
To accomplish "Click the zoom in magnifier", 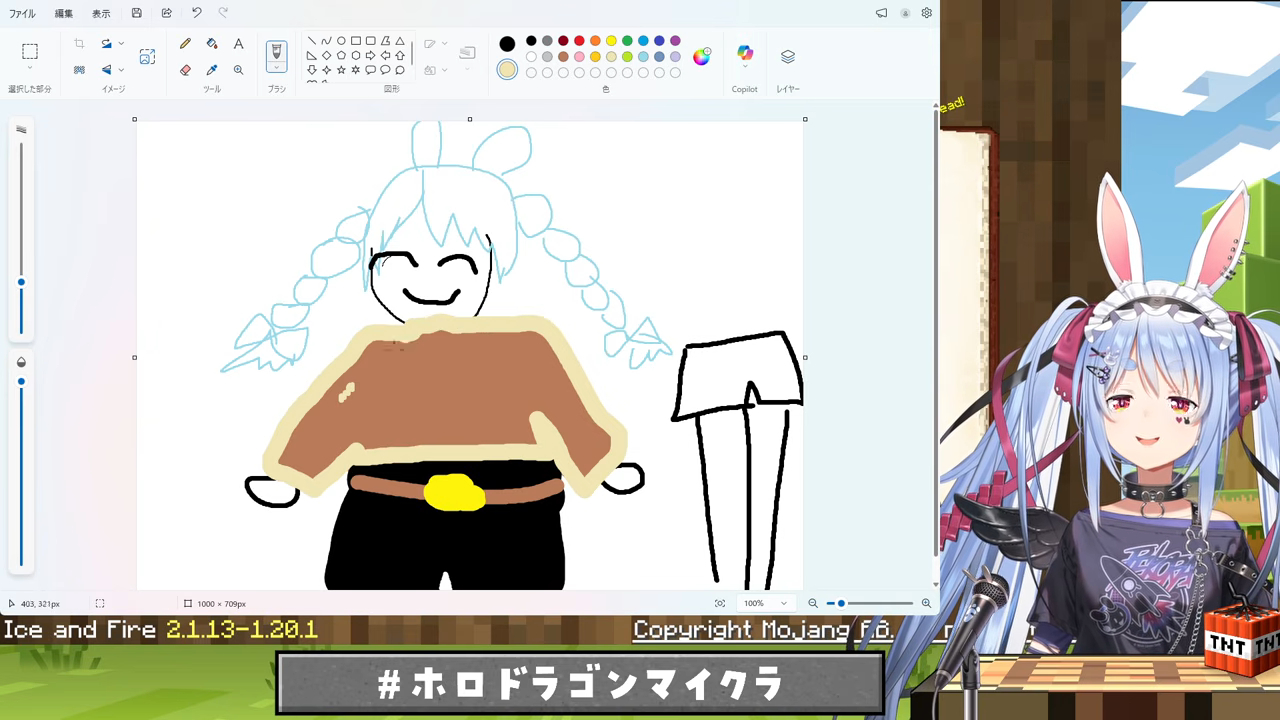I will click(x=926, y=603).
